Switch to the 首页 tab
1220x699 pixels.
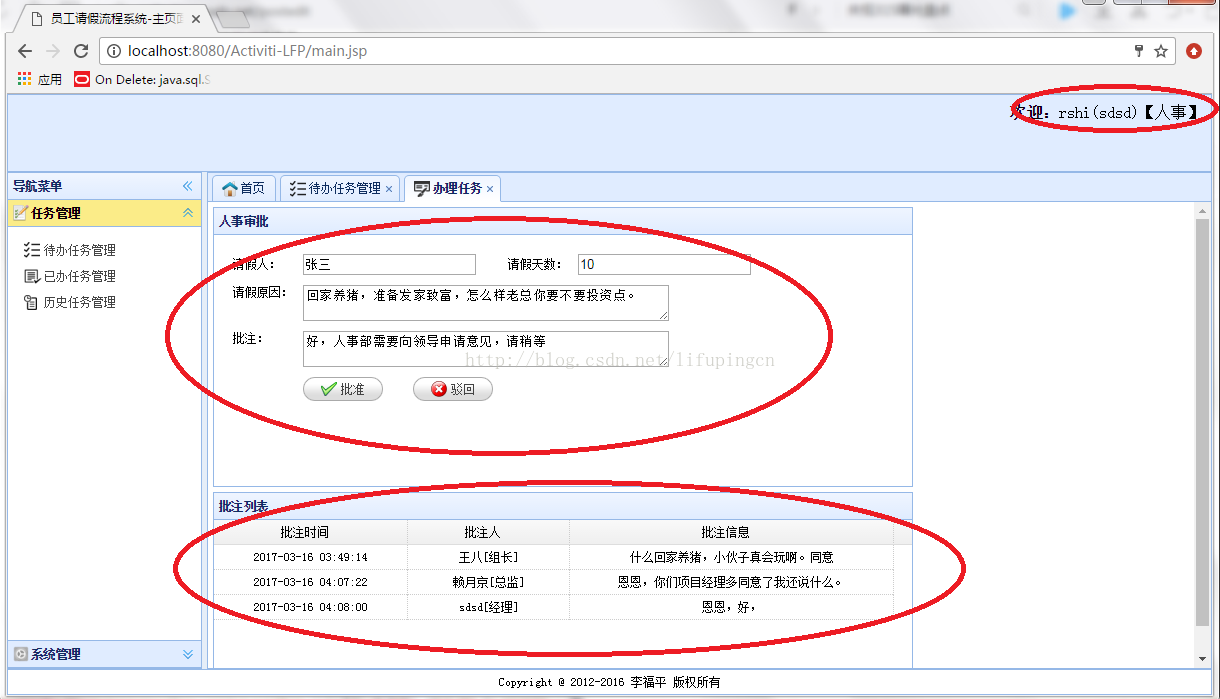click(244, 188)
